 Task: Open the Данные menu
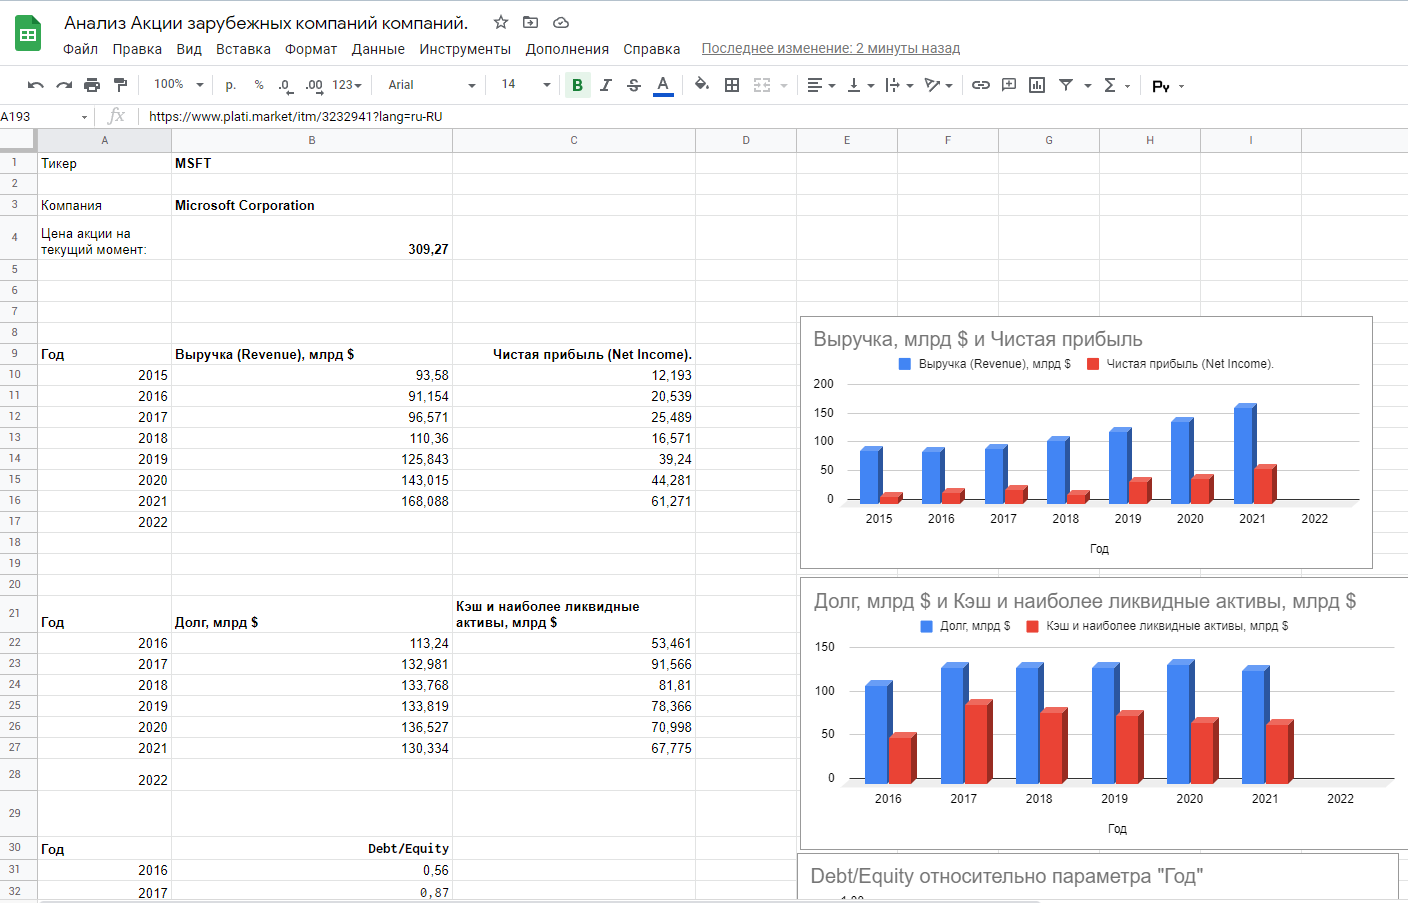tap(378, 49)
